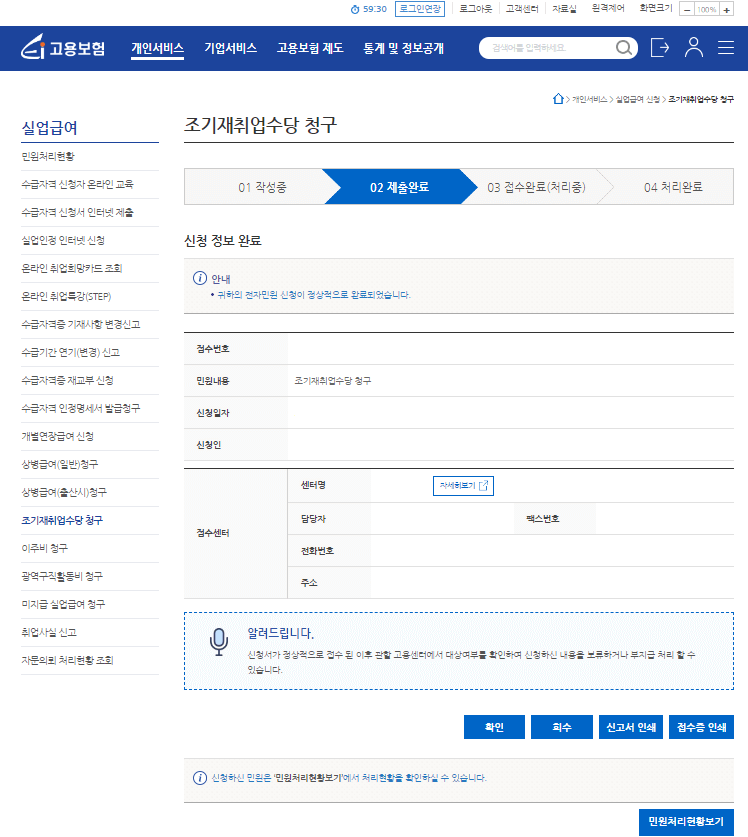Select 실업인정 인터넷 신청 in sidebar
Screen dimensions: 748x837
63,241
